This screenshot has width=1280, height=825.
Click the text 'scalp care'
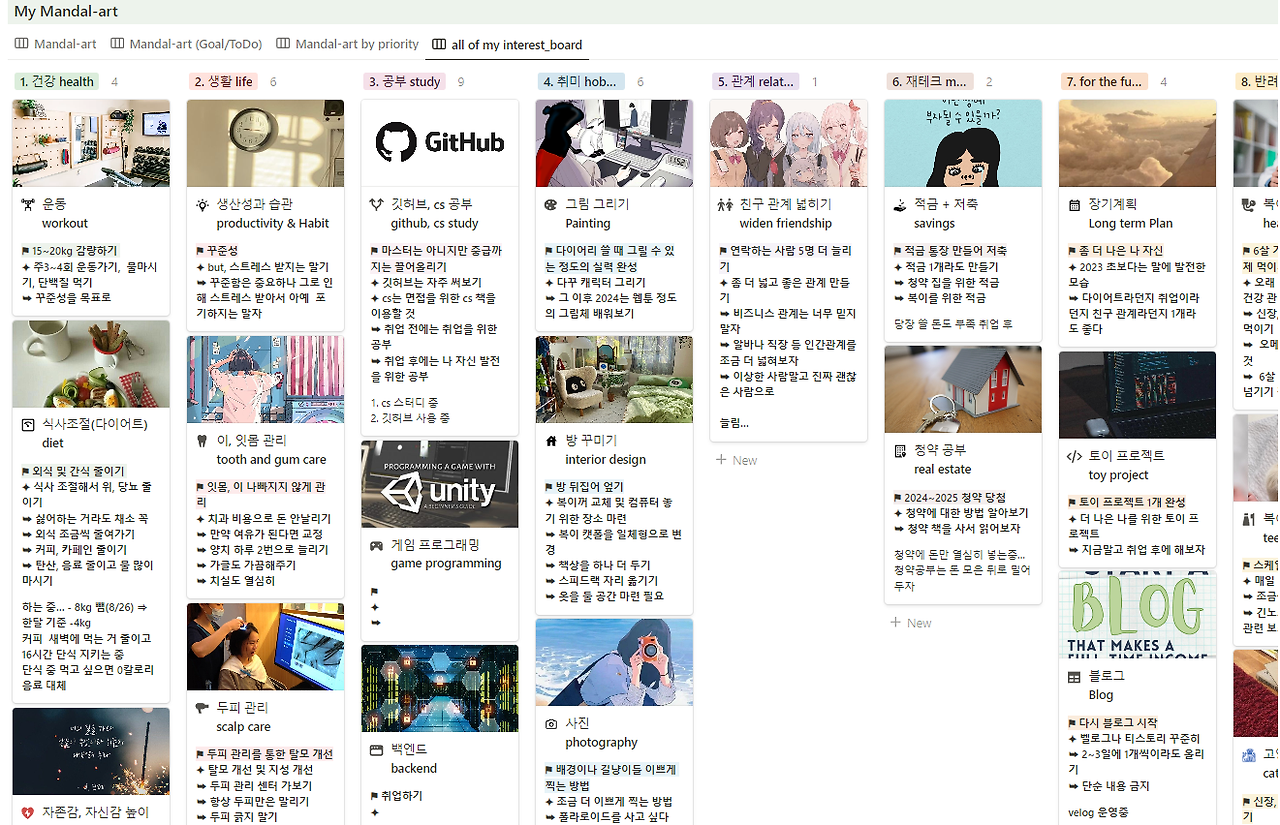tap(243, 727)
